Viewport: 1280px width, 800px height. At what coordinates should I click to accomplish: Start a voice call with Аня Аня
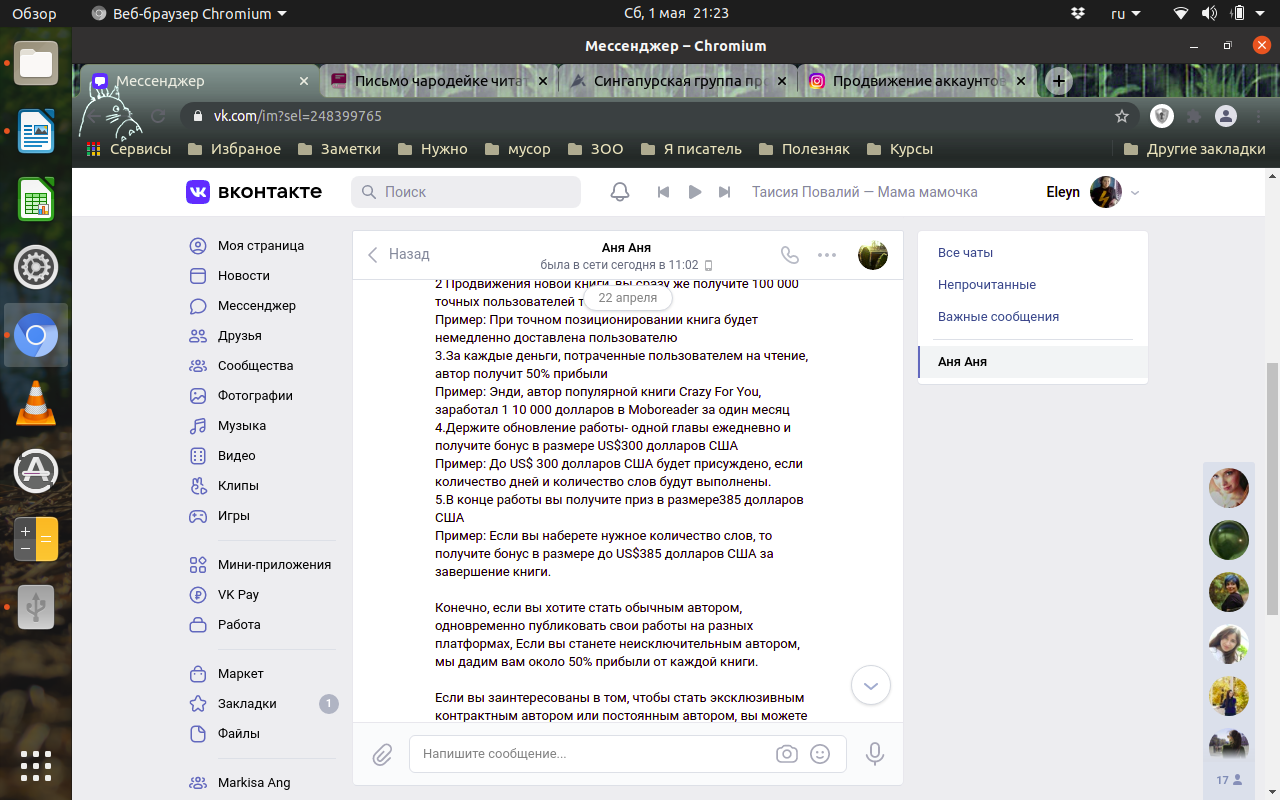tap(790, 255)
